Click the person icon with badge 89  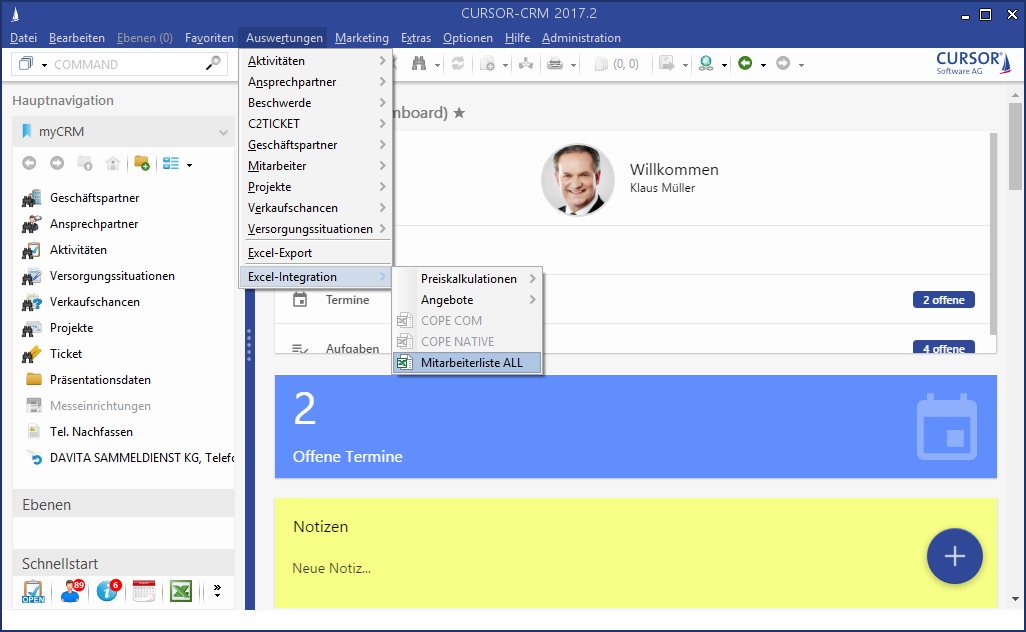71,591
